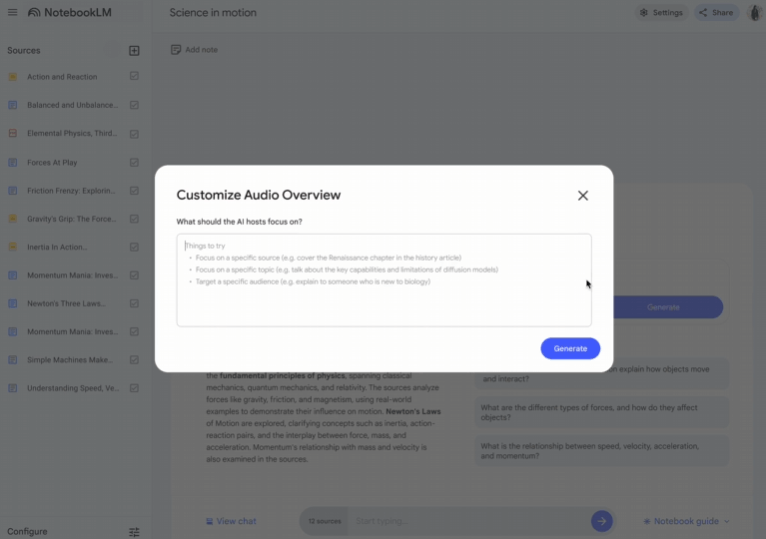Uncheck Newton's Three Laws source checkbox
This screenshot has width=766, height=539.
[x=134, y=303]
